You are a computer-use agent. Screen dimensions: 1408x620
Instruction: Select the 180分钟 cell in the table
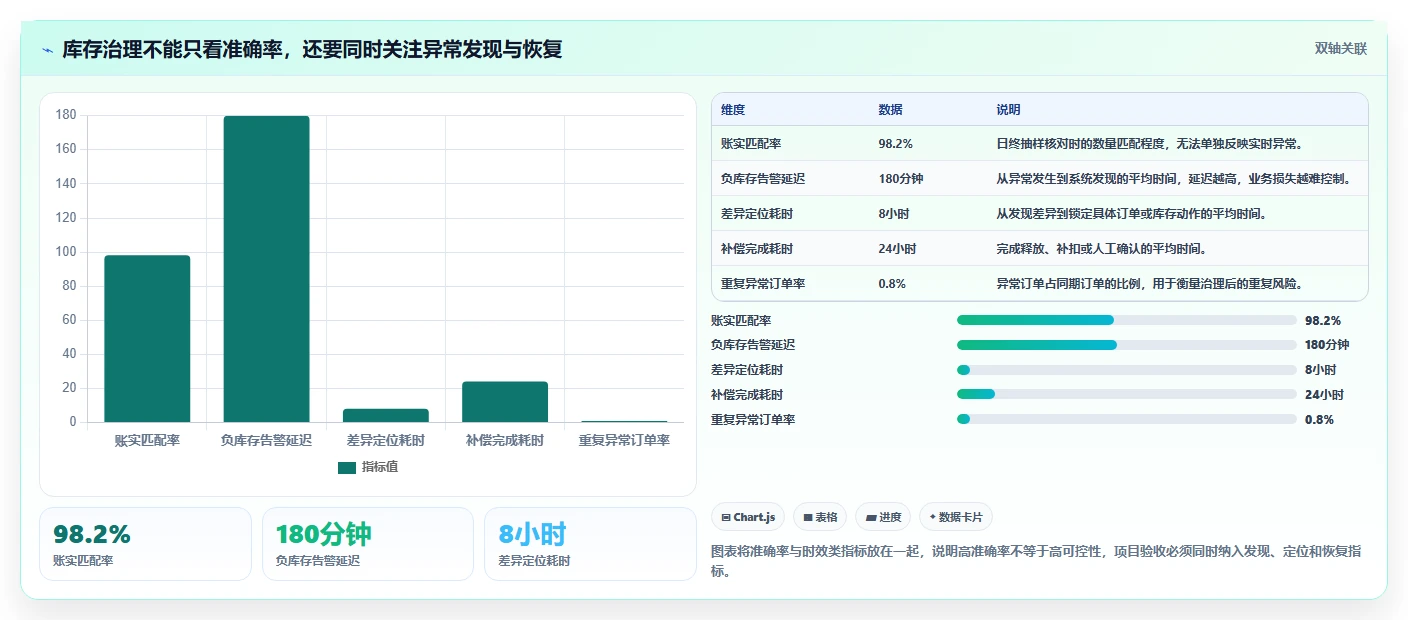(x=900, y=179)
